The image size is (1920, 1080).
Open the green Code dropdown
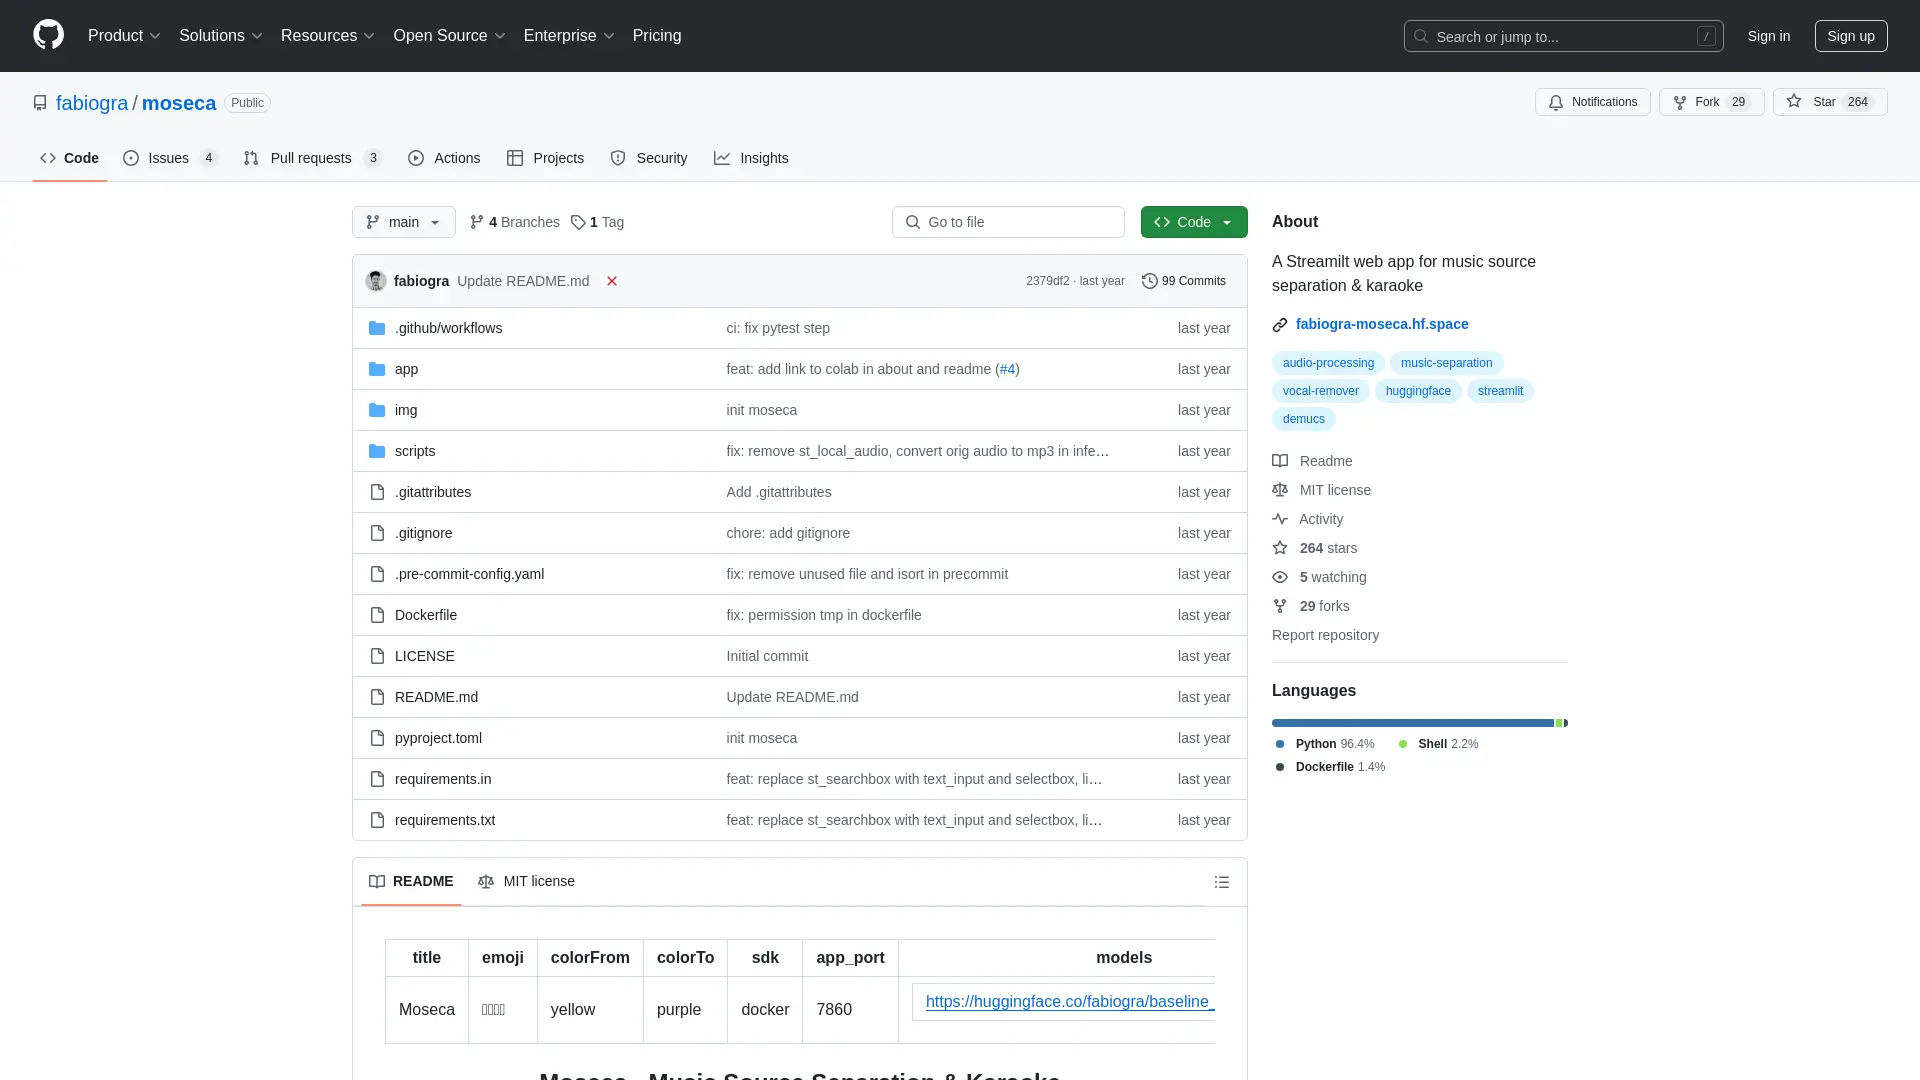click(x=1193, y=222)
